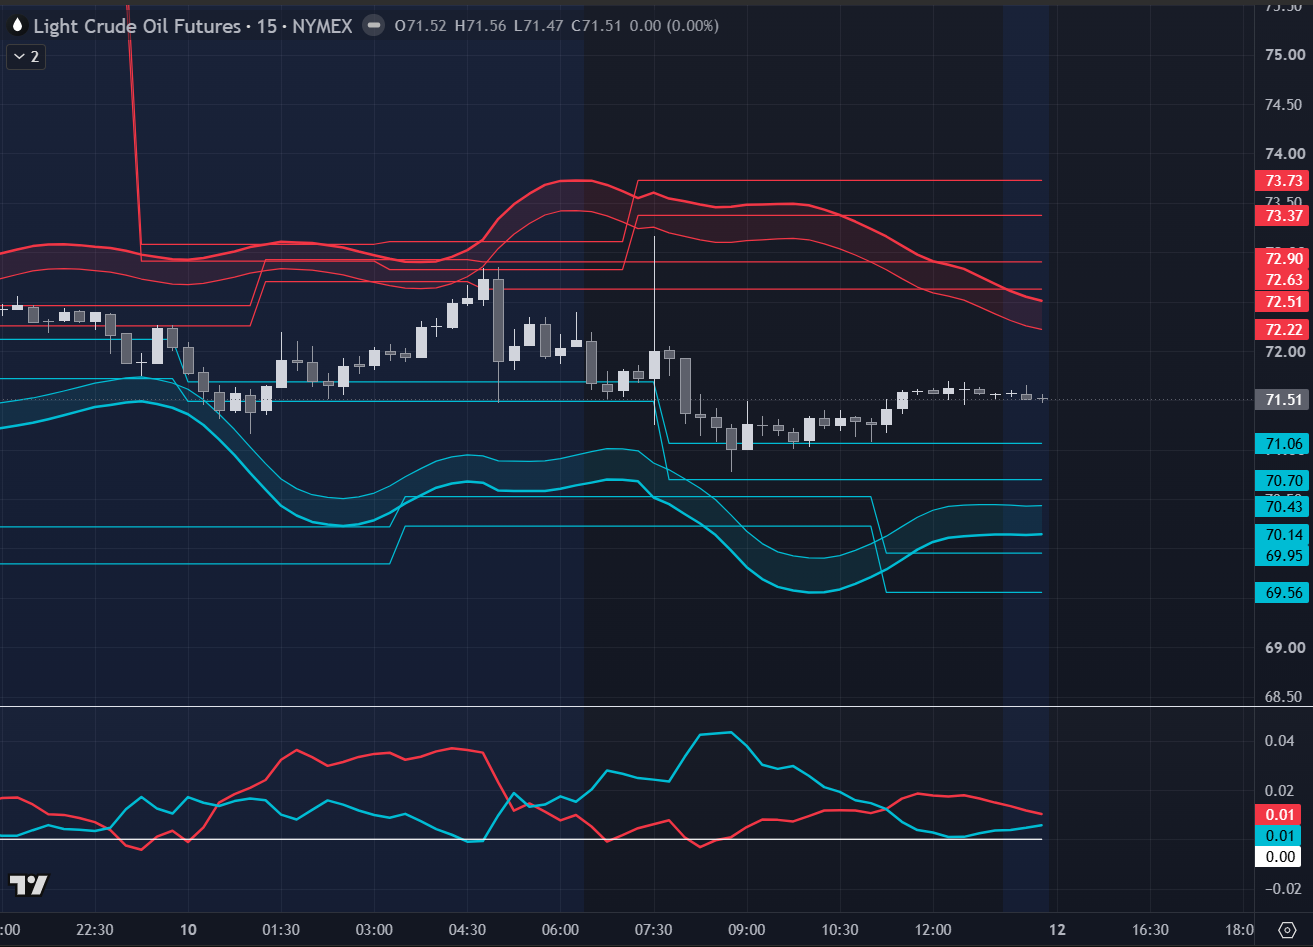Click the 12:00 time axis label
Screen dimensions: 1313x947
[933, 929]
